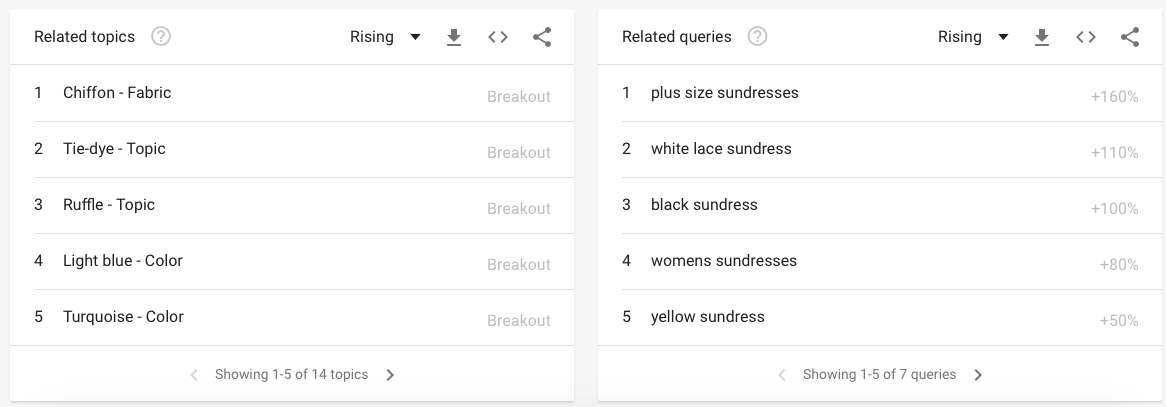Viewport: 1166px width, 407px height.
Task: Open help tooltip next to Related queries
Action: [x=757, y=36]
